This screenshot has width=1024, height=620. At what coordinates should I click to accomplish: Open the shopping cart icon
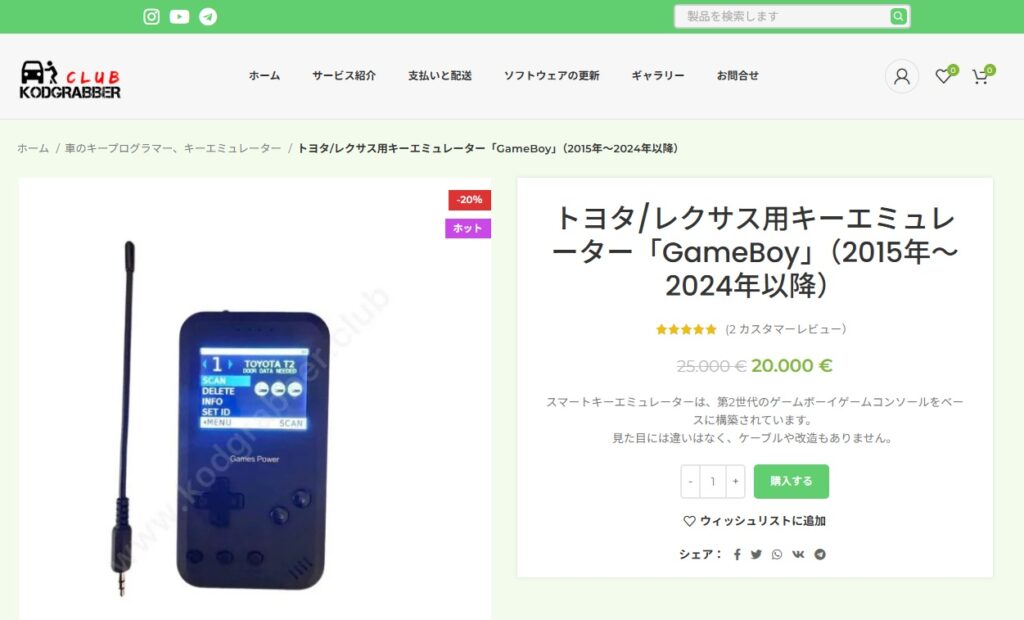[x=980, y=76]
